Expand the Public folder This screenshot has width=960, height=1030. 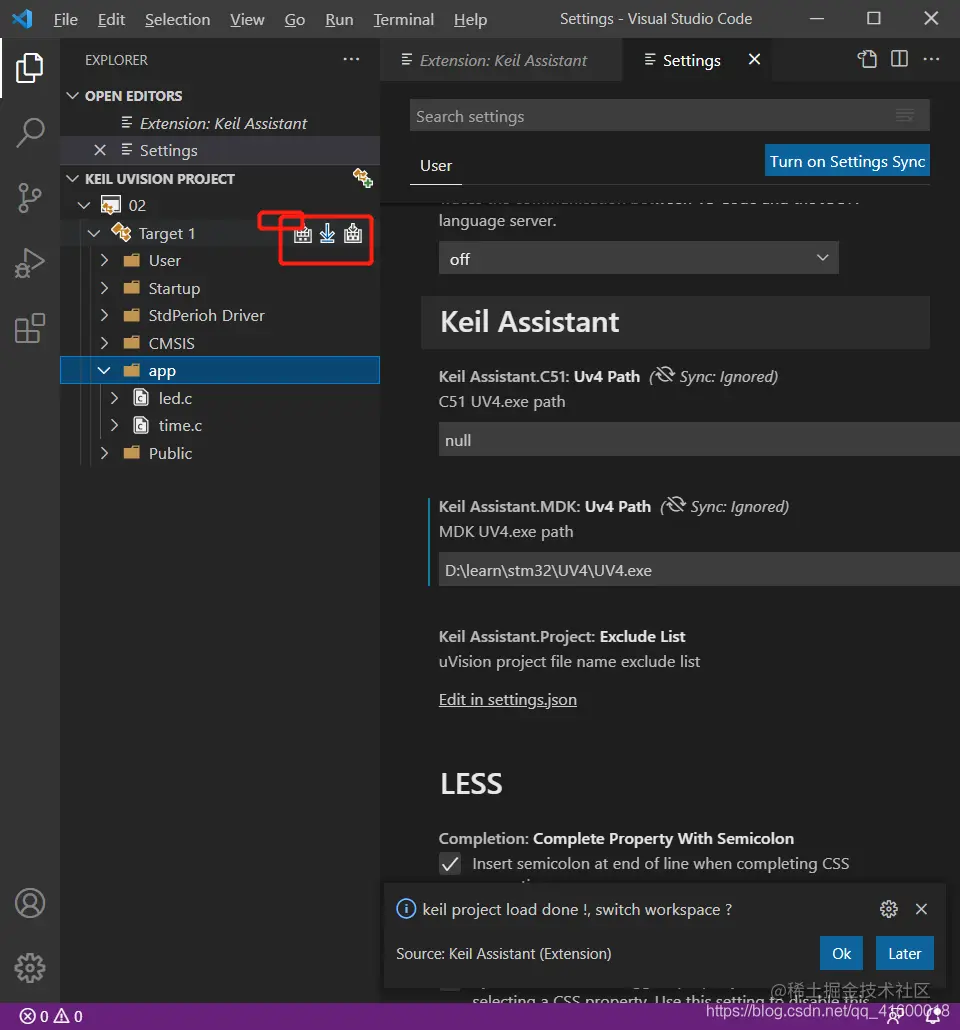point(104,453)
